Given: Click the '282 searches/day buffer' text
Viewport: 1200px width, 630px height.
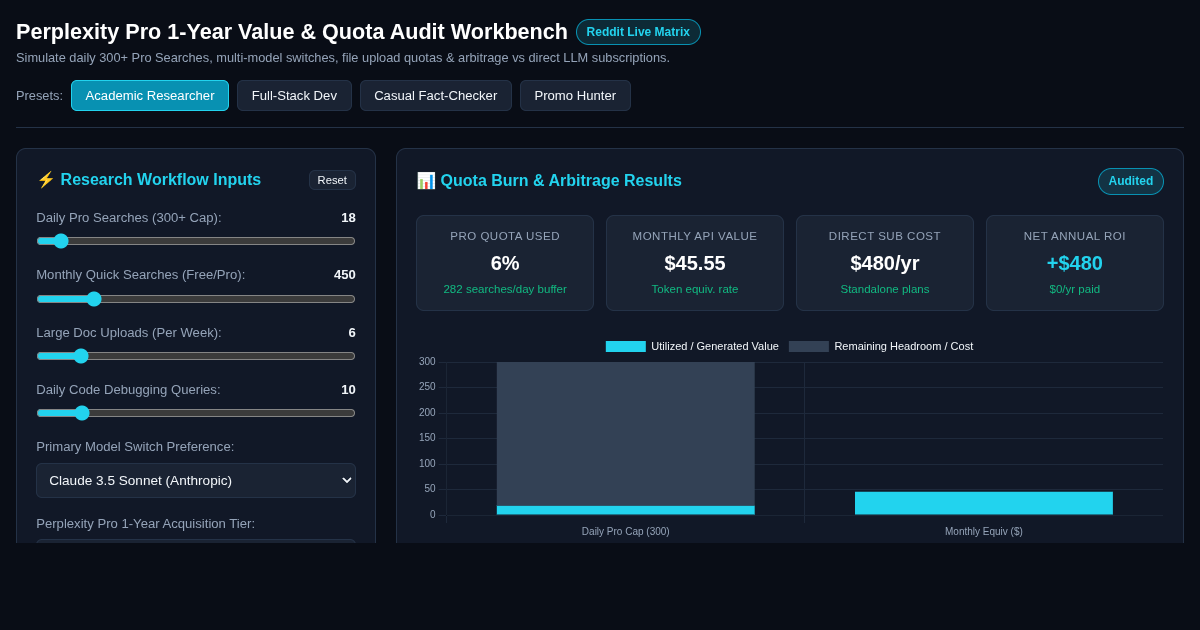Looking at the screenshot, I should (x=505, y=289).
